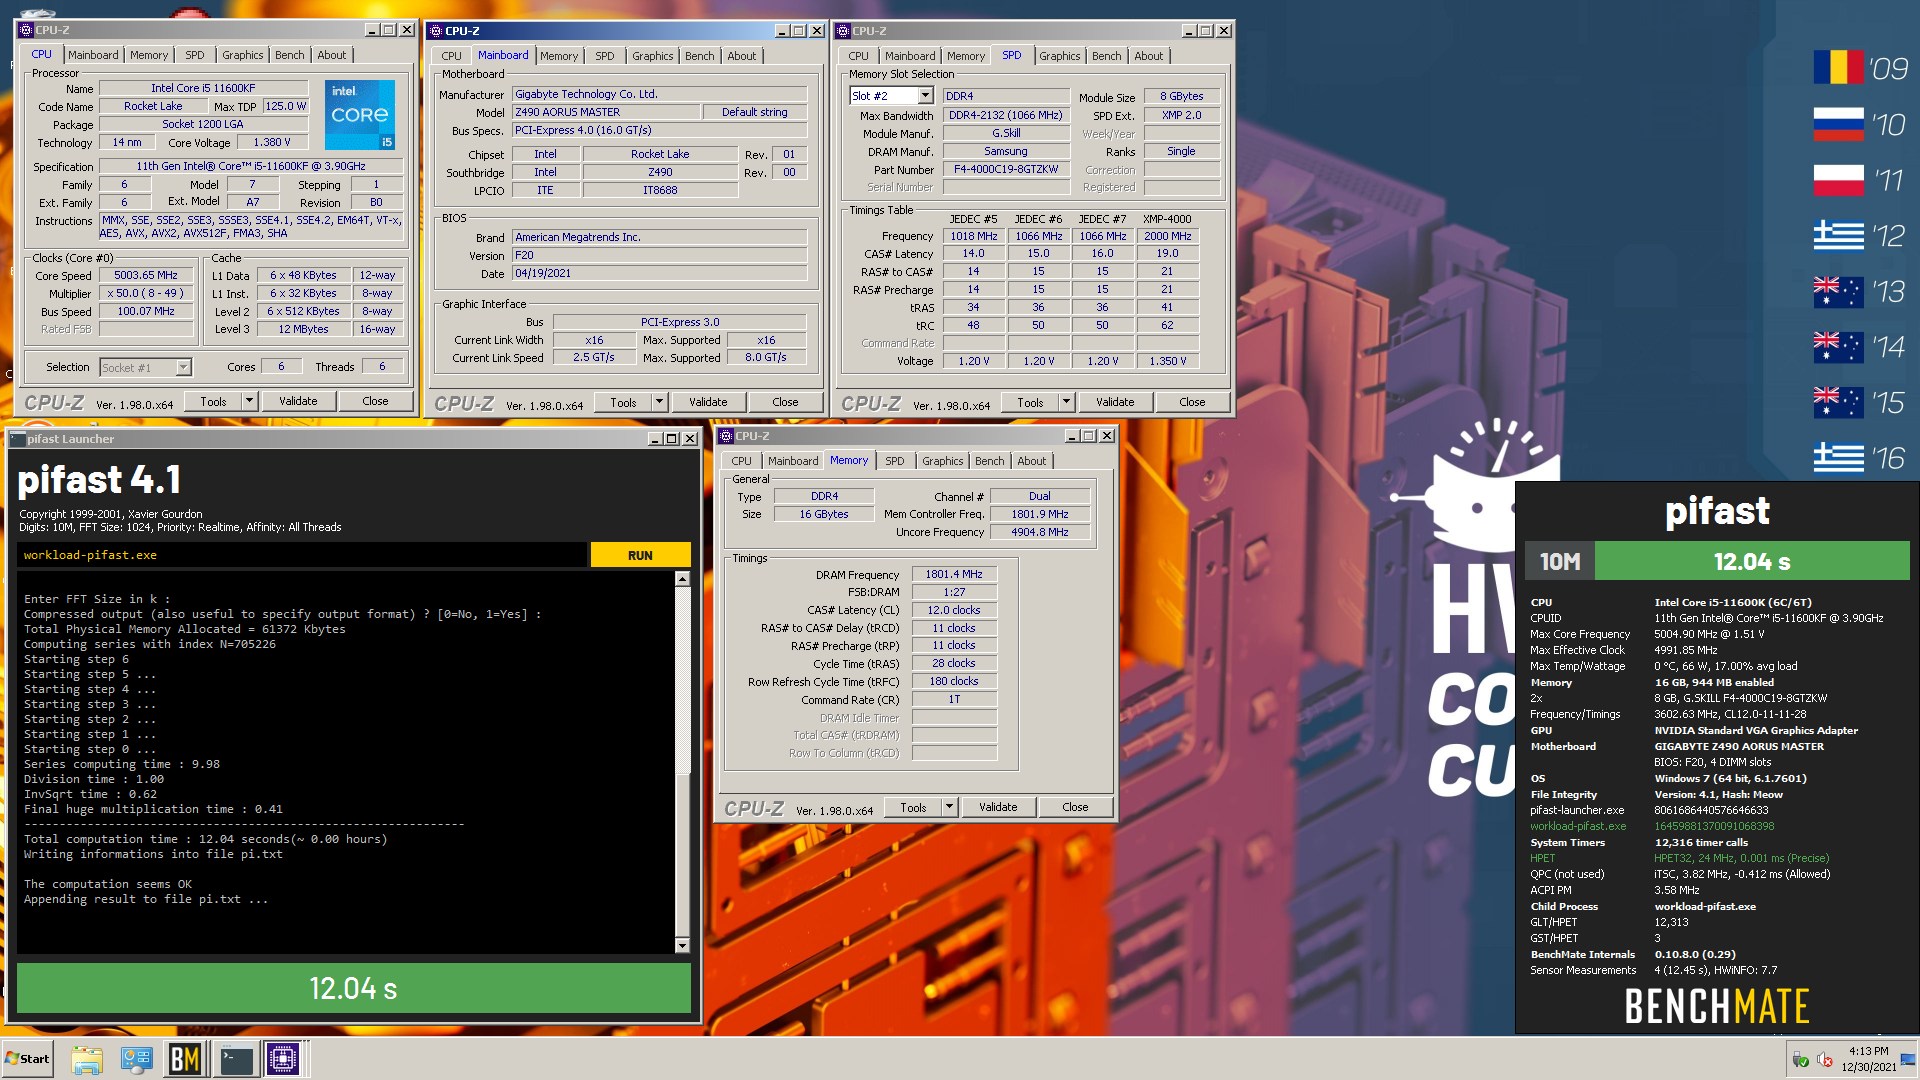This screenshot has width=1920, height=1080.
Task: Click the 2010 Russia flag icon
Action: 1838,124
